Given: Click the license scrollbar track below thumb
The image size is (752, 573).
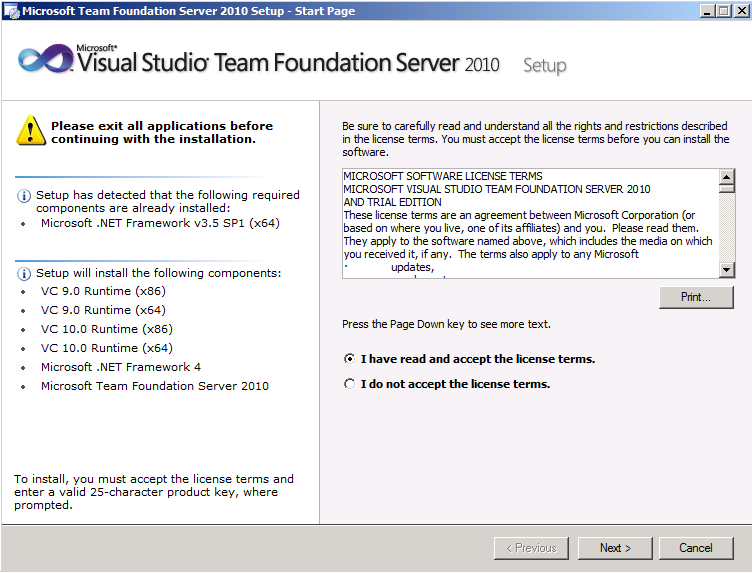Looking at the screenshot, I should [x=727, y=228].
